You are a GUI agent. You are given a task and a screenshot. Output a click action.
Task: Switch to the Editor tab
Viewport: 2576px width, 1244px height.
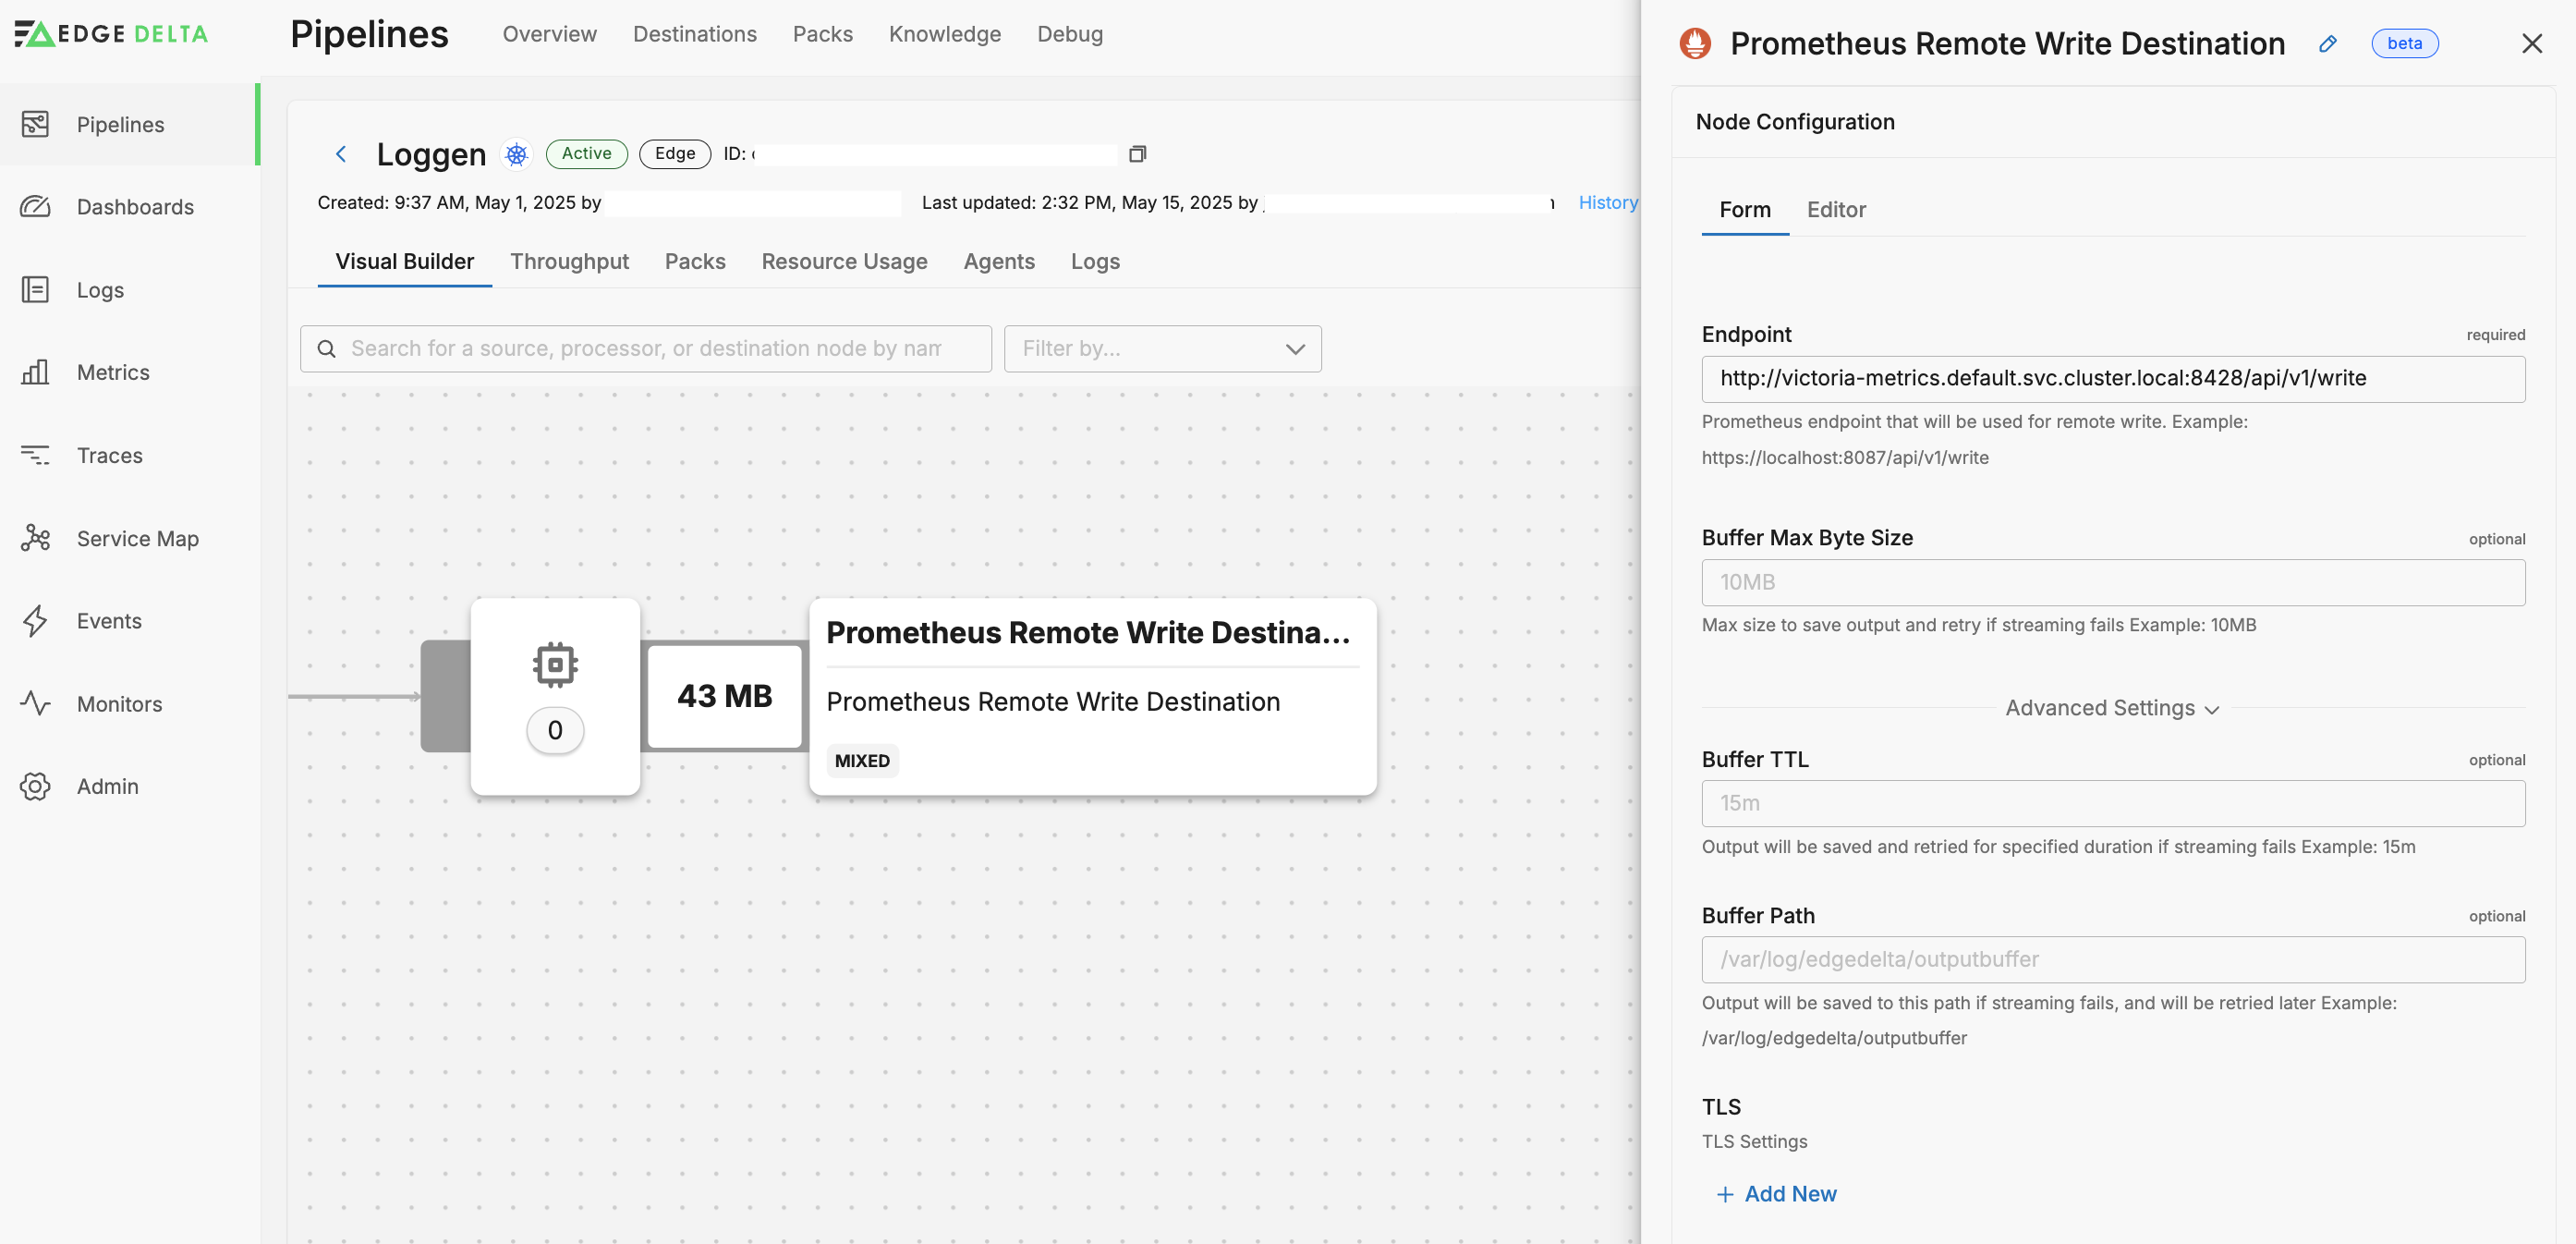click(1836, 209)
